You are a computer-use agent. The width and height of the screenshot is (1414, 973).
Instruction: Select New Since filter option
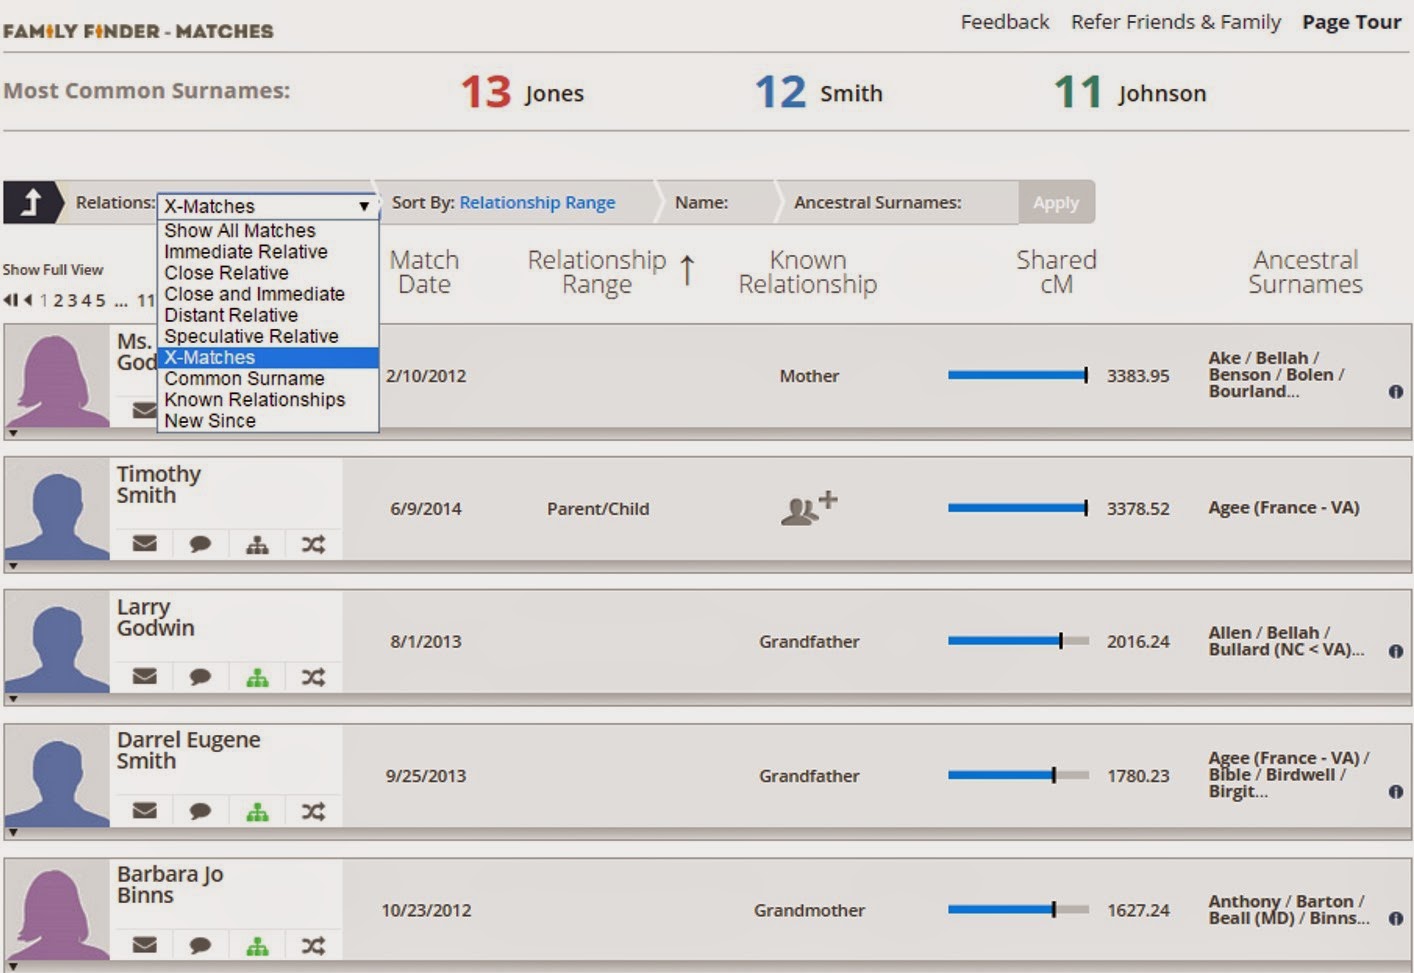(x=268, y=421)
